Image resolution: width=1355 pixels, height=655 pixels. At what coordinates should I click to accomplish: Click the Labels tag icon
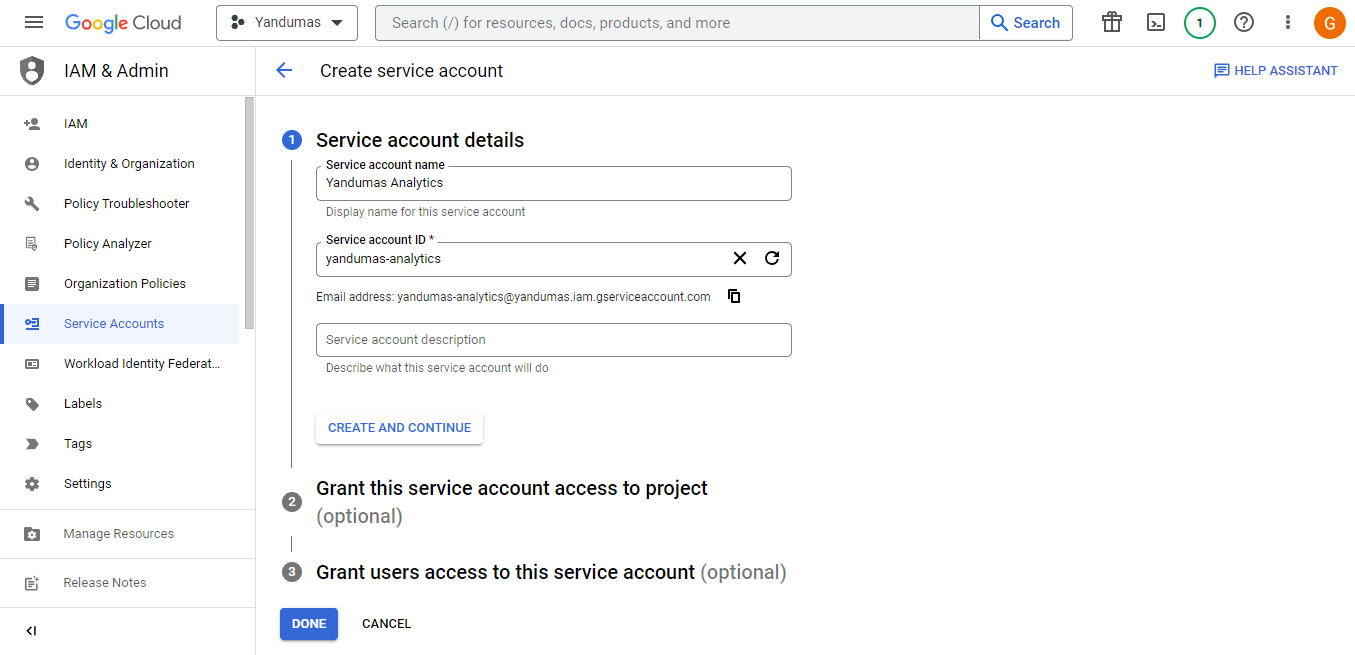point(32,404)
